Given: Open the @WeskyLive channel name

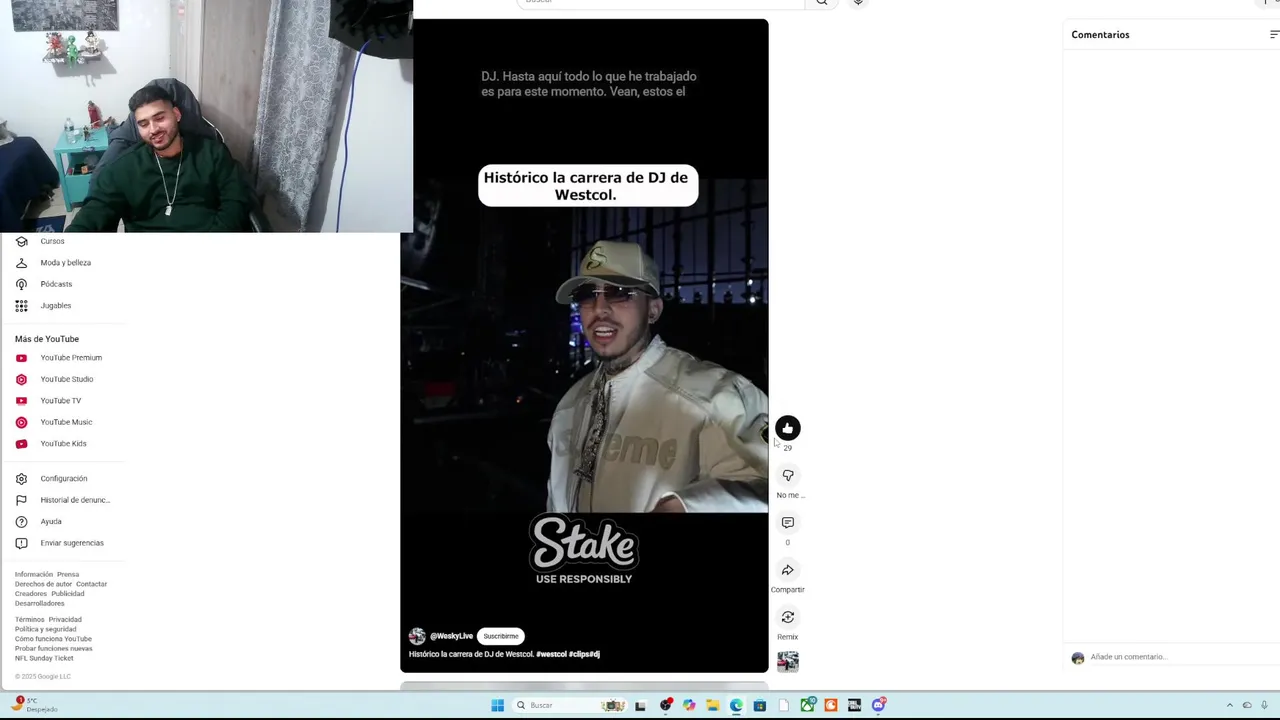Looking at the screenshot, I should pos(451,636).
